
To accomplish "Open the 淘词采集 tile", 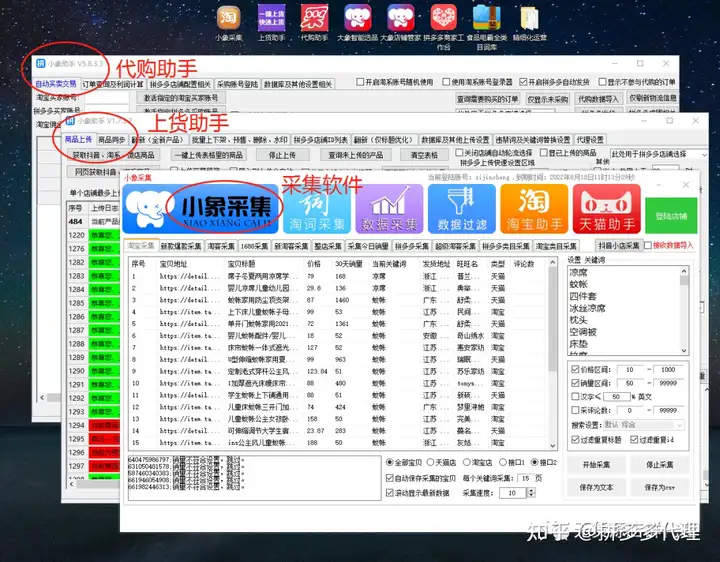I will (316, 209).
